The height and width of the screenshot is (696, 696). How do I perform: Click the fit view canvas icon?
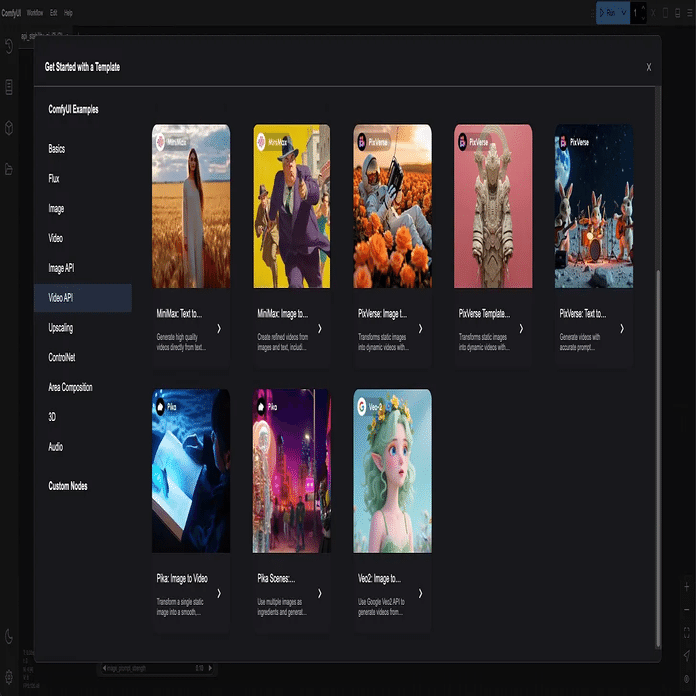687,632
